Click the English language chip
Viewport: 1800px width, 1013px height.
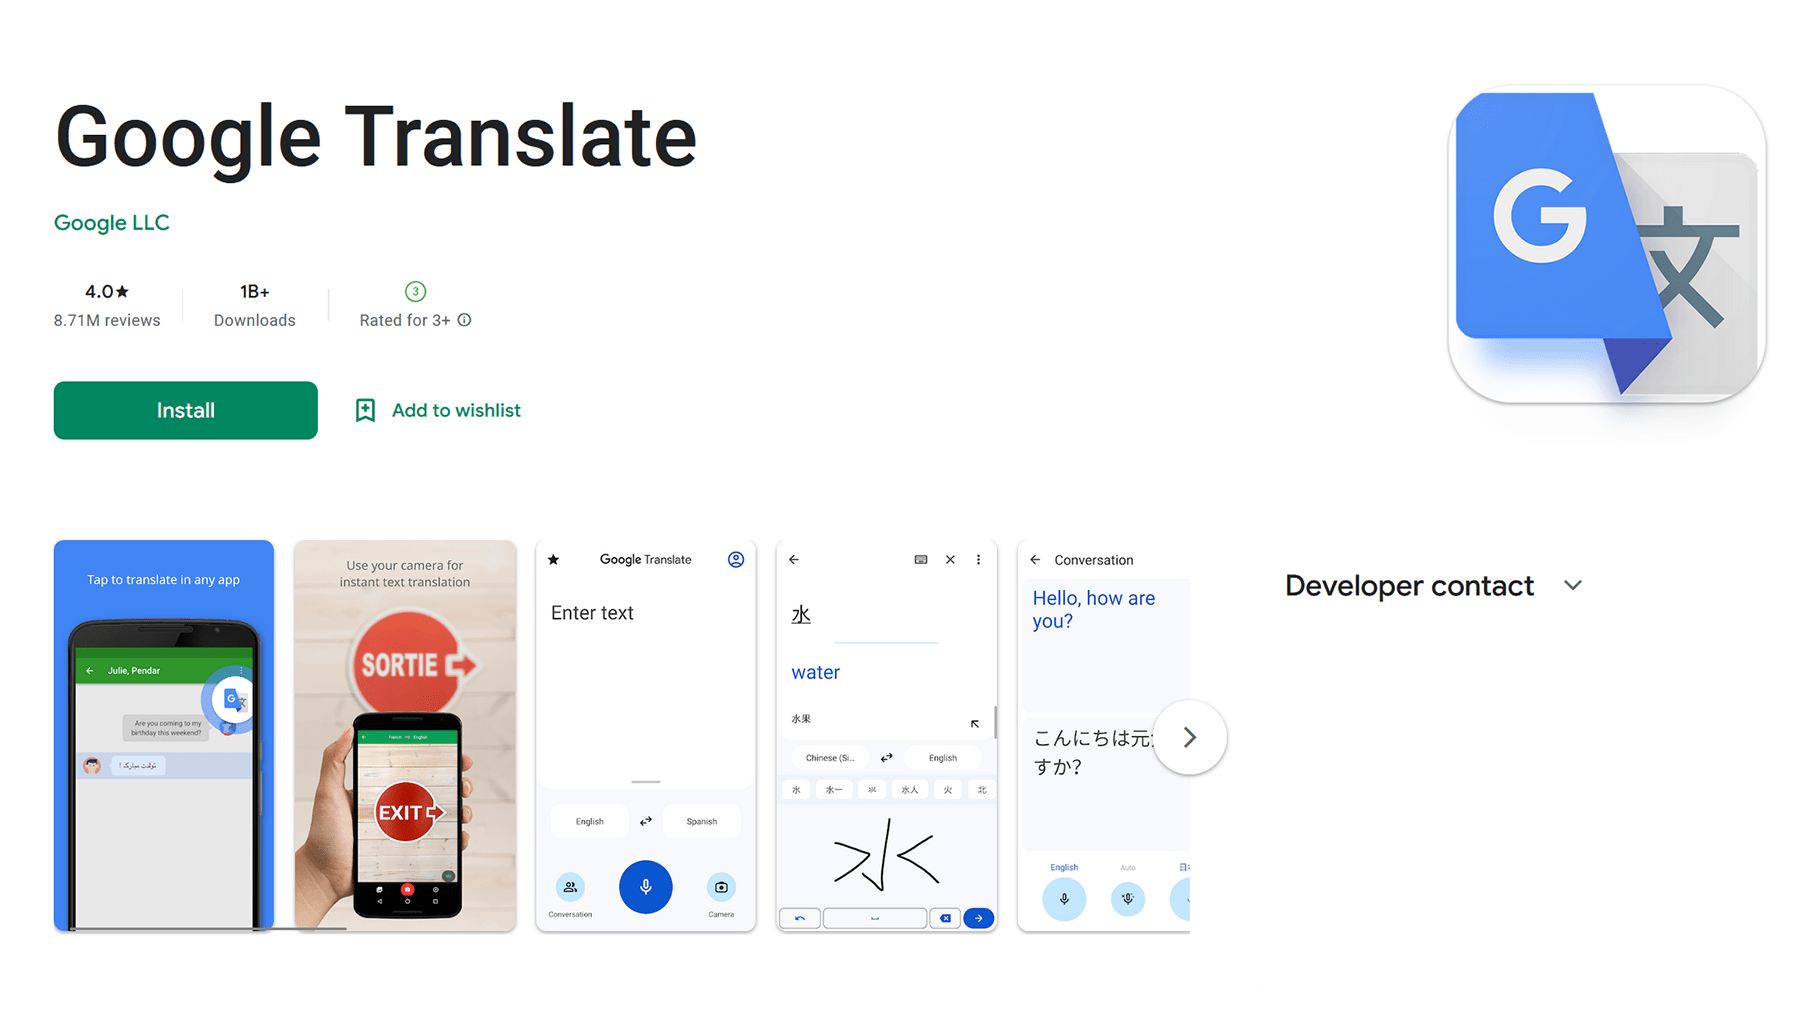tap(590, 821)
